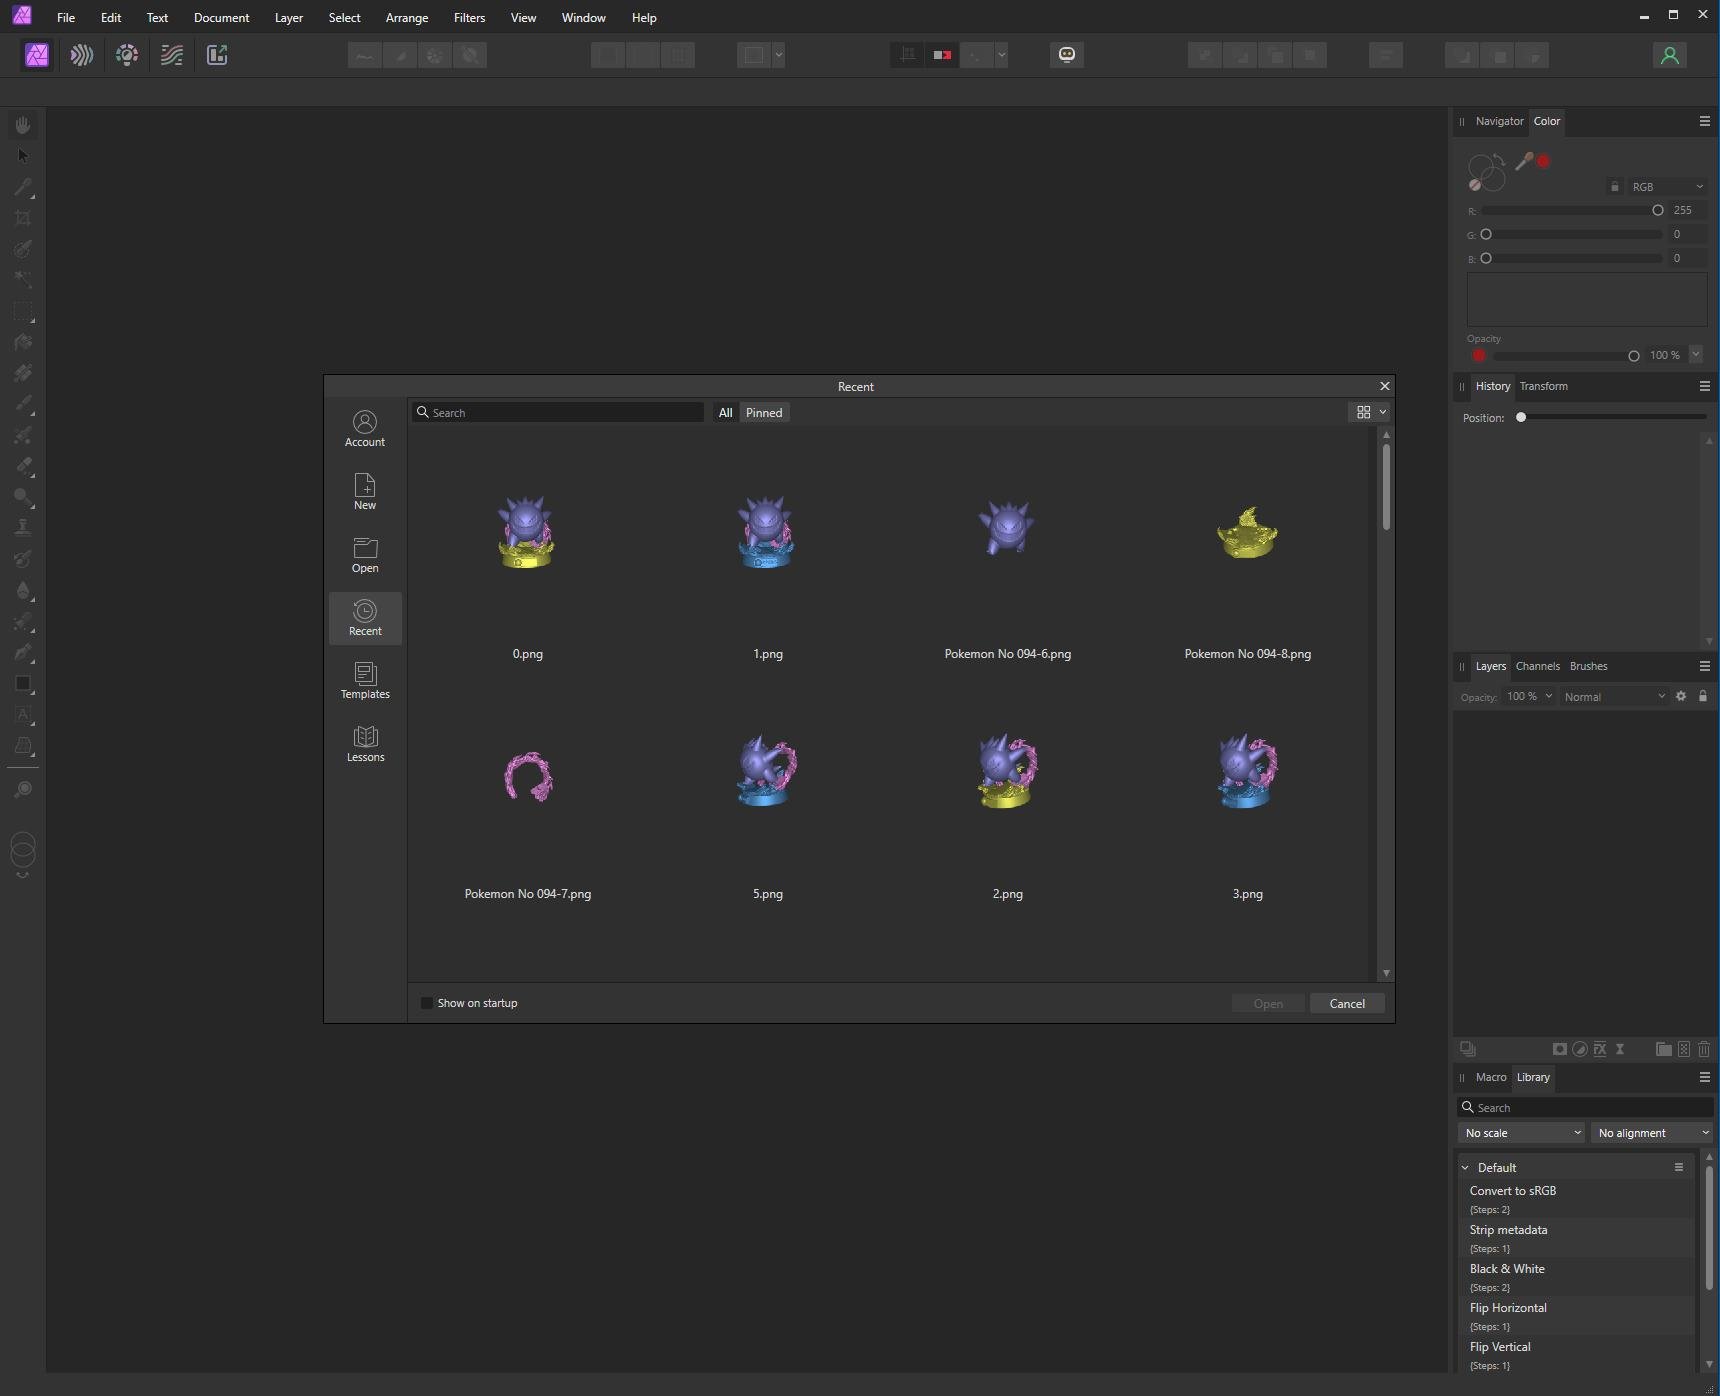Image resolution: width=1720 pixels, height=1396 pixels.
Task: Select Recent in the dialog sidebar
Action: coord(365,618)
